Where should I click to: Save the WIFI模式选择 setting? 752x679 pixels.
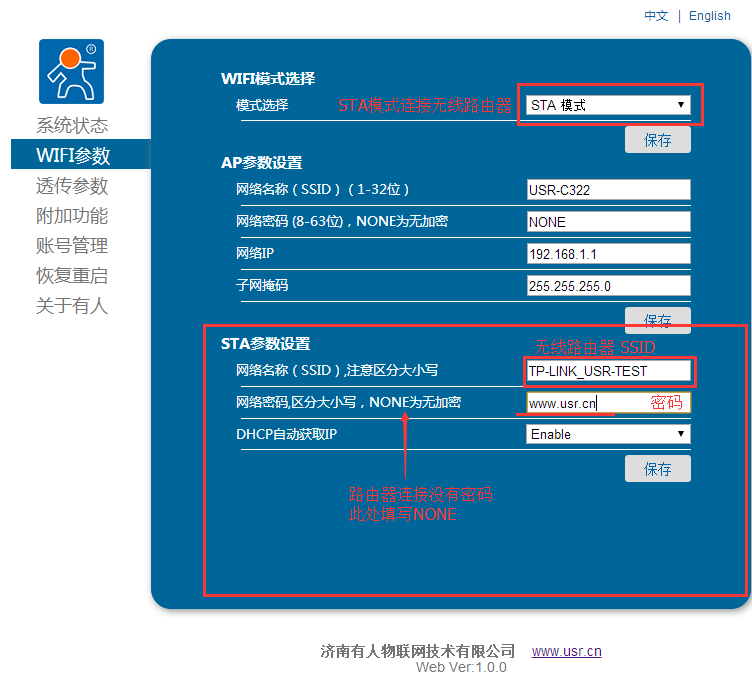pyautogui.click(x=658, y=140)
